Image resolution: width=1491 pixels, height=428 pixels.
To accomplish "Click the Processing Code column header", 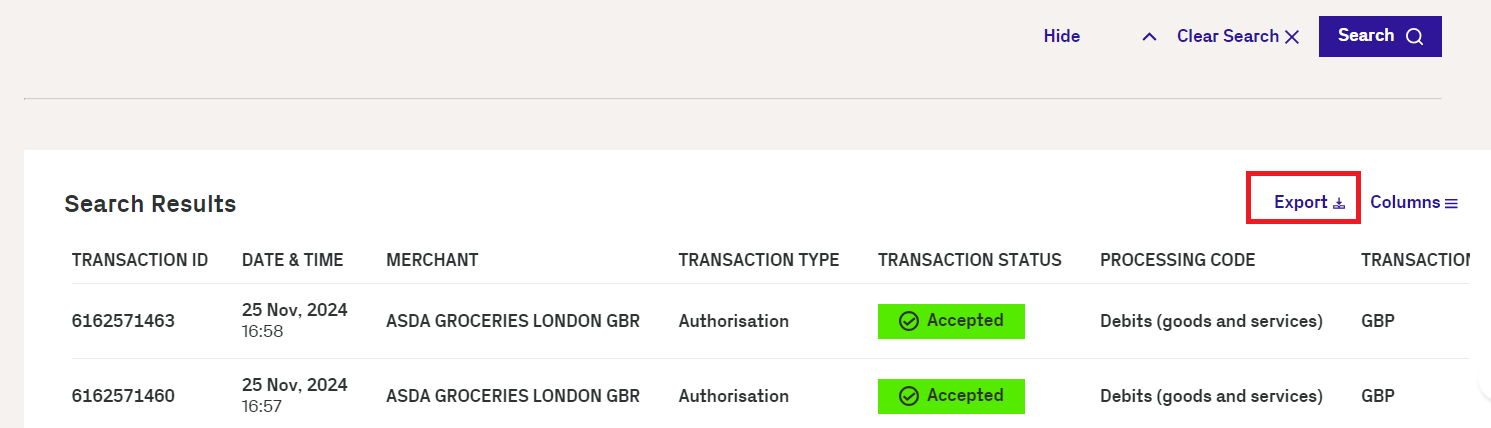I will click(x=1177, y=260).
